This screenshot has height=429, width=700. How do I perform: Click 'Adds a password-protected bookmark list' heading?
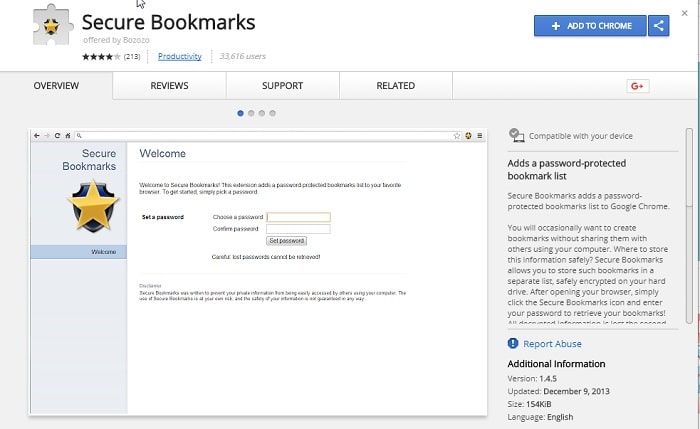coord(567,170)
